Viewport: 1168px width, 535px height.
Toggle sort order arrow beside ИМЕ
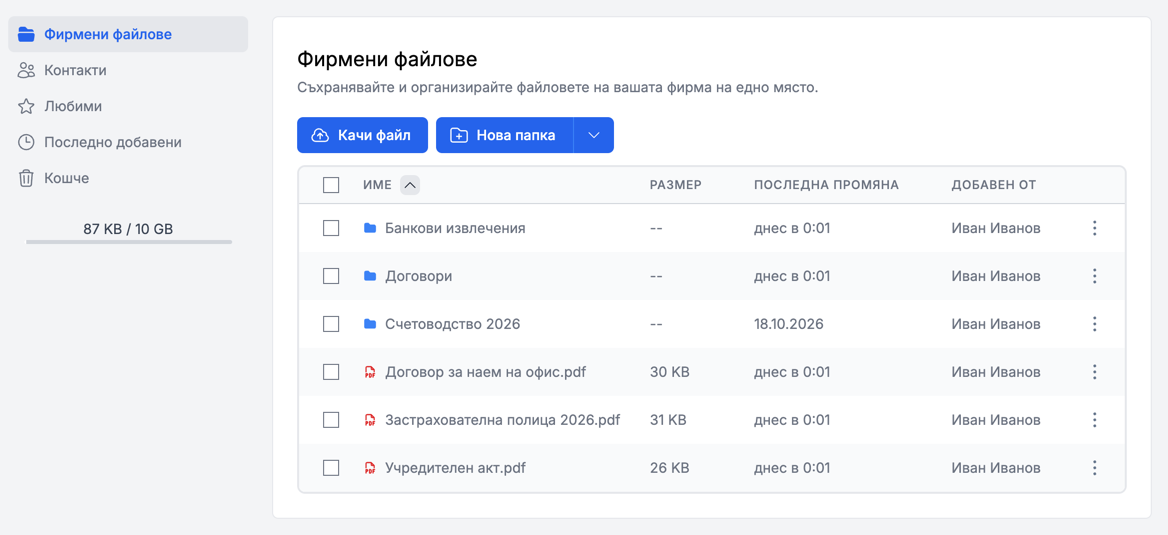coord(410,185)
